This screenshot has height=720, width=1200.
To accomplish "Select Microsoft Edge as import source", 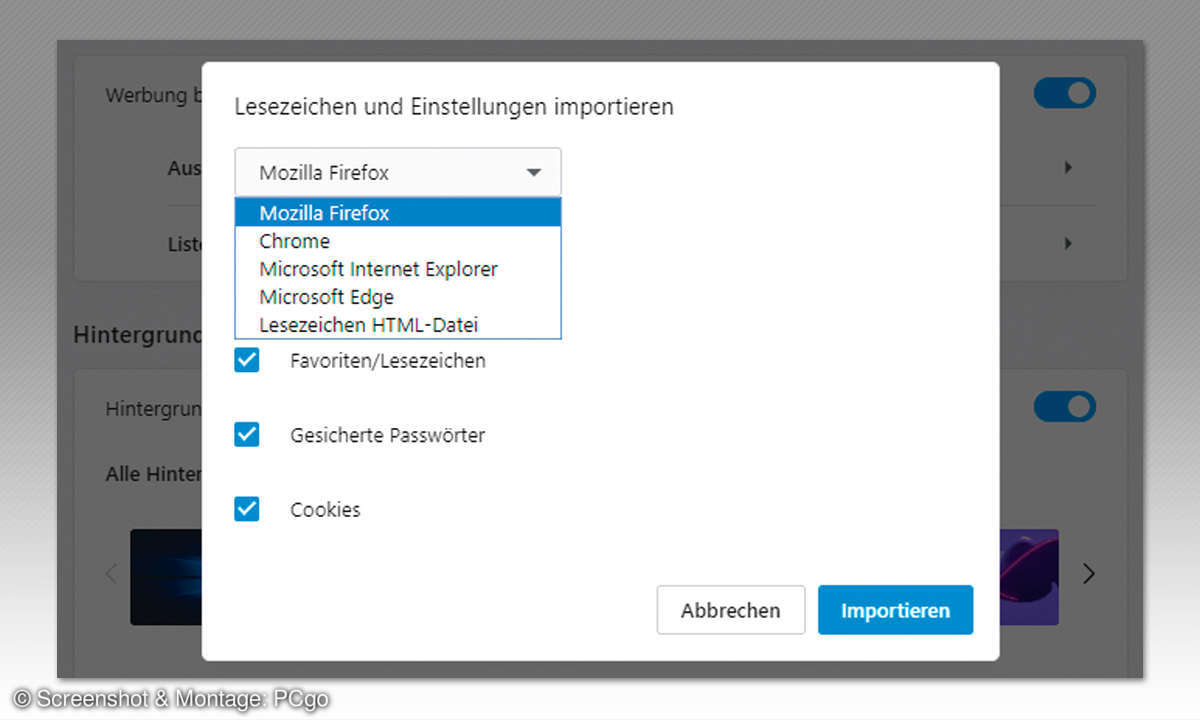I will [x=398, y=297].
